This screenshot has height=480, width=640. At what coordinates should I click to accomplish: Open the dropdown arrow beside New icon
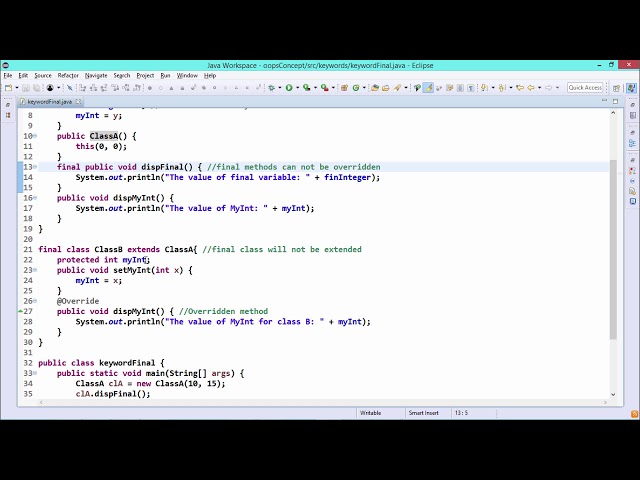[17, 88]
